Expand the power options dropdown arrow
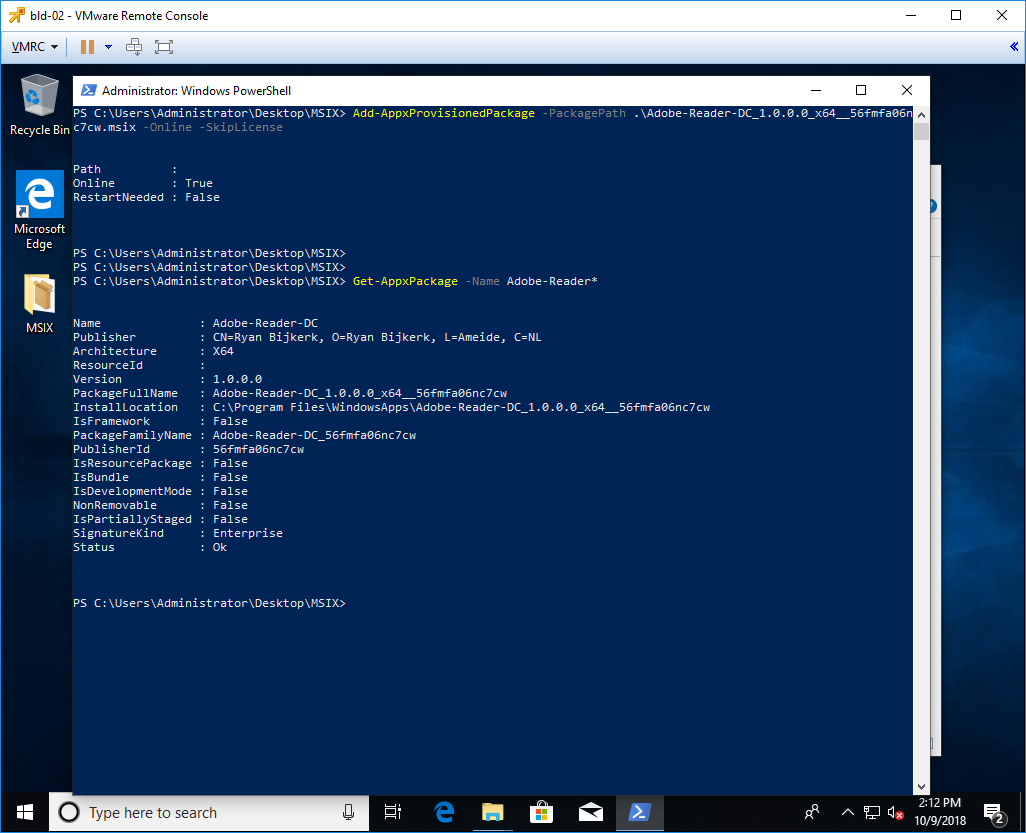 (x=109, y=47)
